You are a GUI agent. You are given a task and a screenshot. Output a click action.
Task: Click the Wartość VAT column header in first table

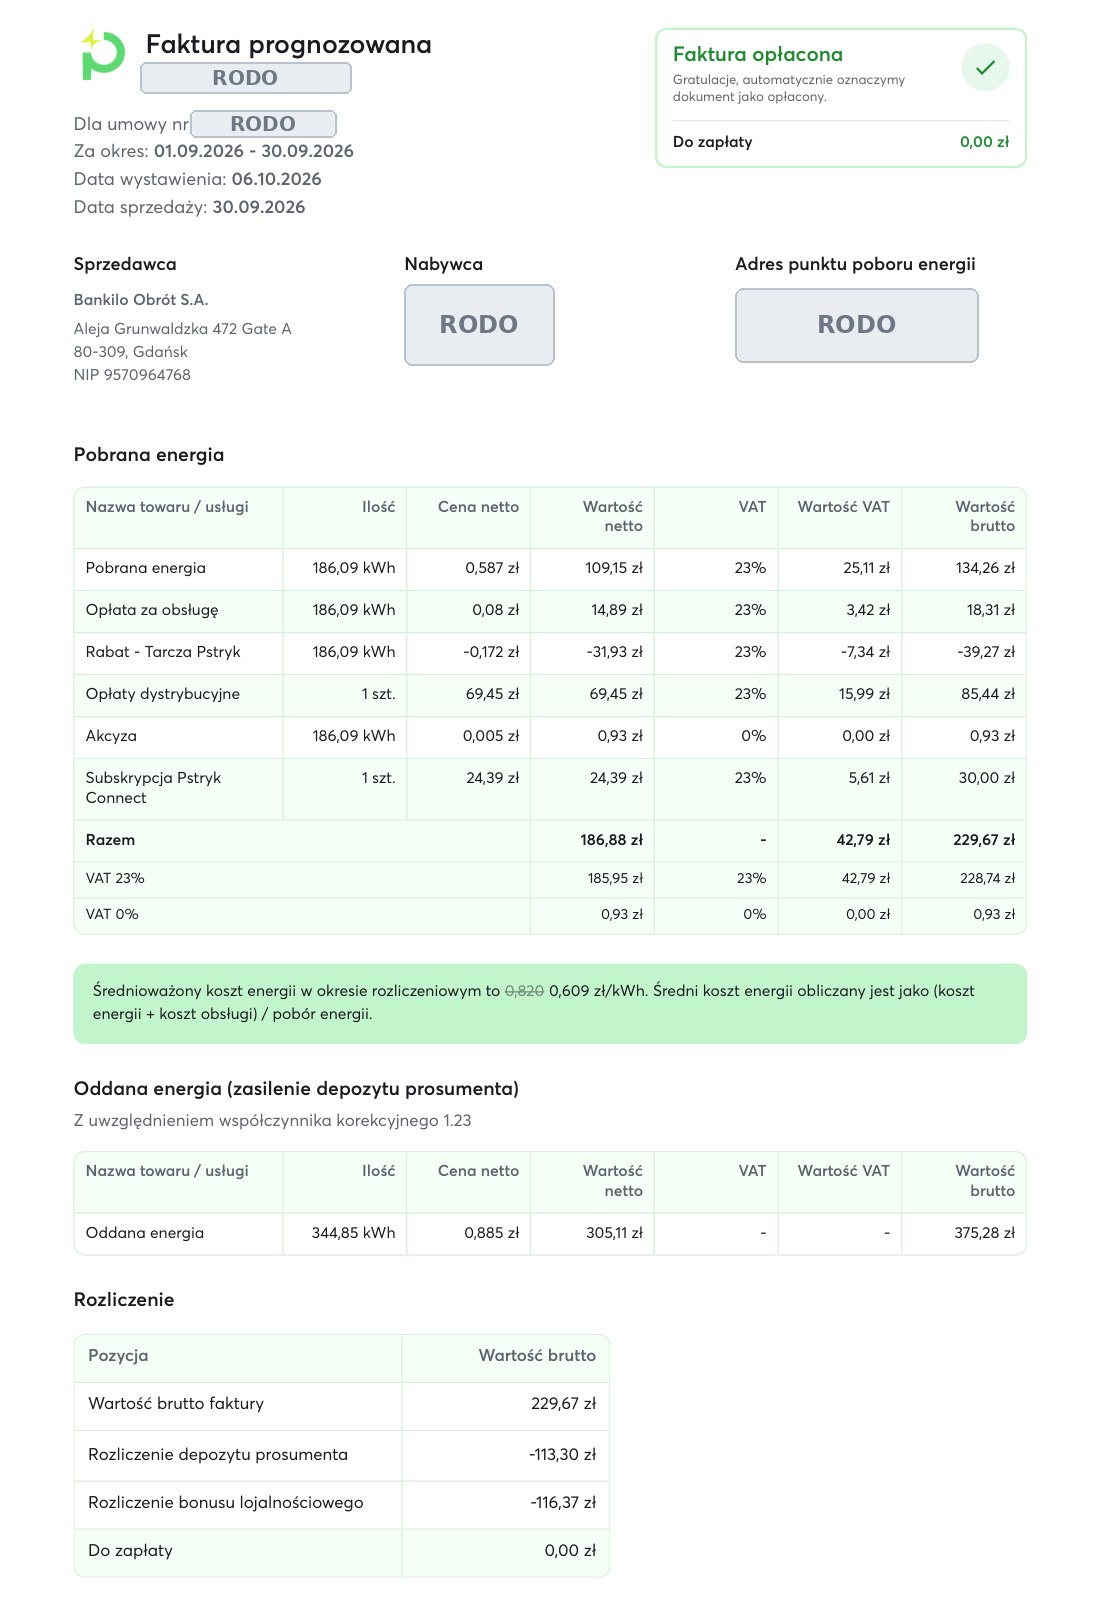[x=843, y=507]
